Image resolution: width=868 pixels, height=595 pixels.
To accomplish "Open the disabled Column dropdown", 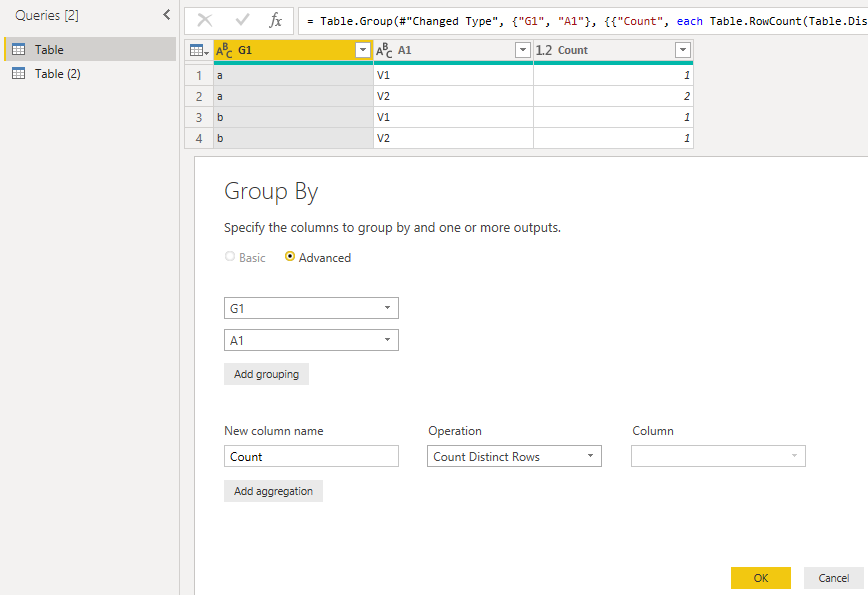I will (x=718, y=456).
